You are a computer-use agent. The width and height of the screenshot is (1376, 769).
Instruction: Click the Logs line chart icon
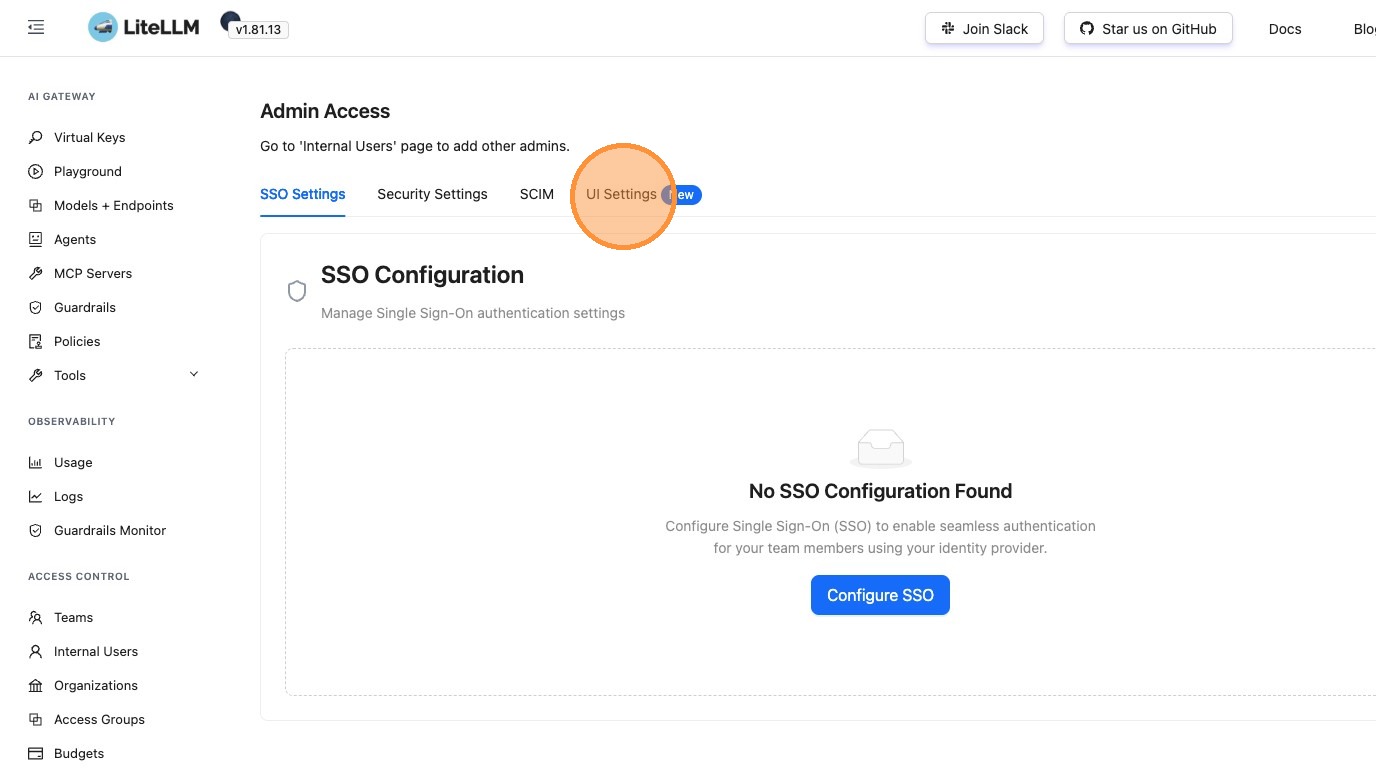click(36, 496)
